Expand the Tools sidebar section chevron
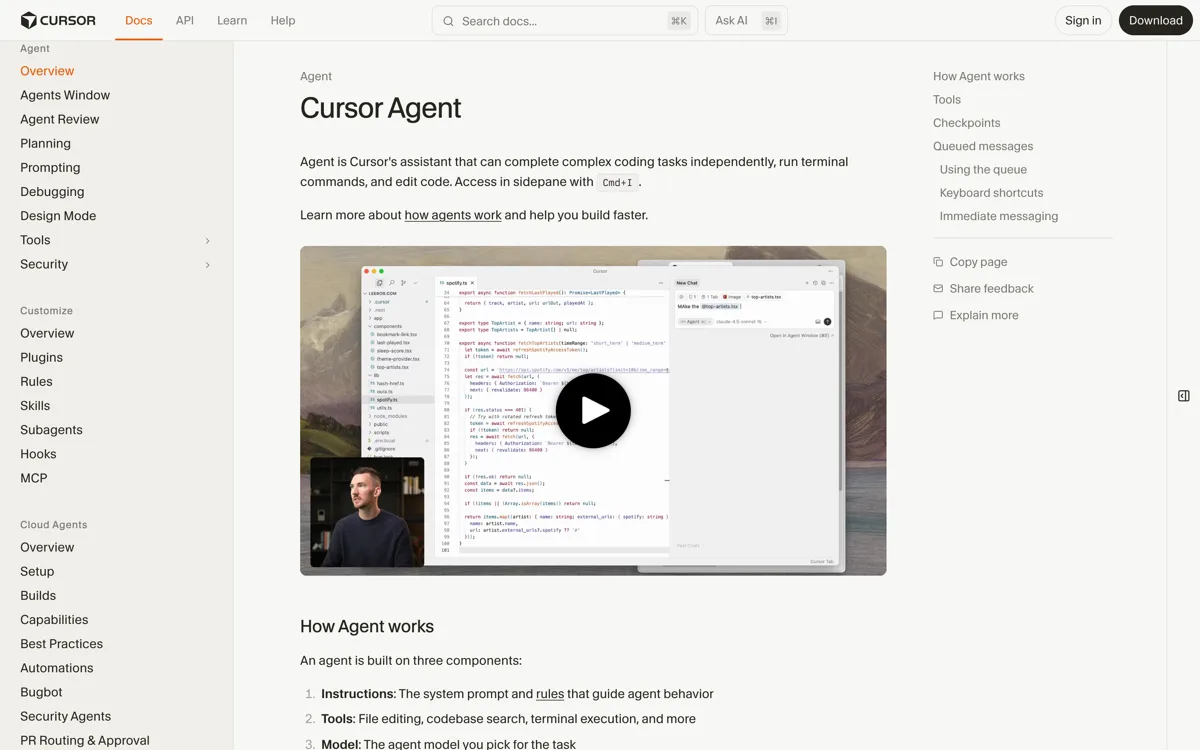The width and height of the screenshot is (1200, 750). (x=207, y=240)
